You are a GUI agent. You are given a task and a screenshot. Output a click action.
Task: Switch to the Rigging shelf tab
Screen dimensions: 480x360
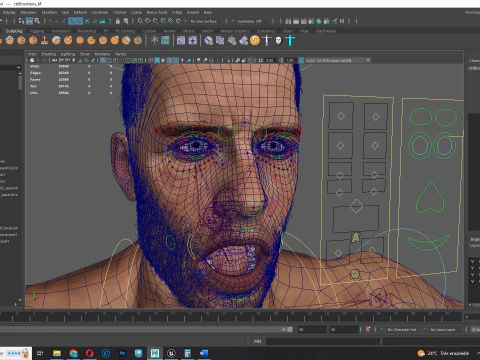coord(37,31)
